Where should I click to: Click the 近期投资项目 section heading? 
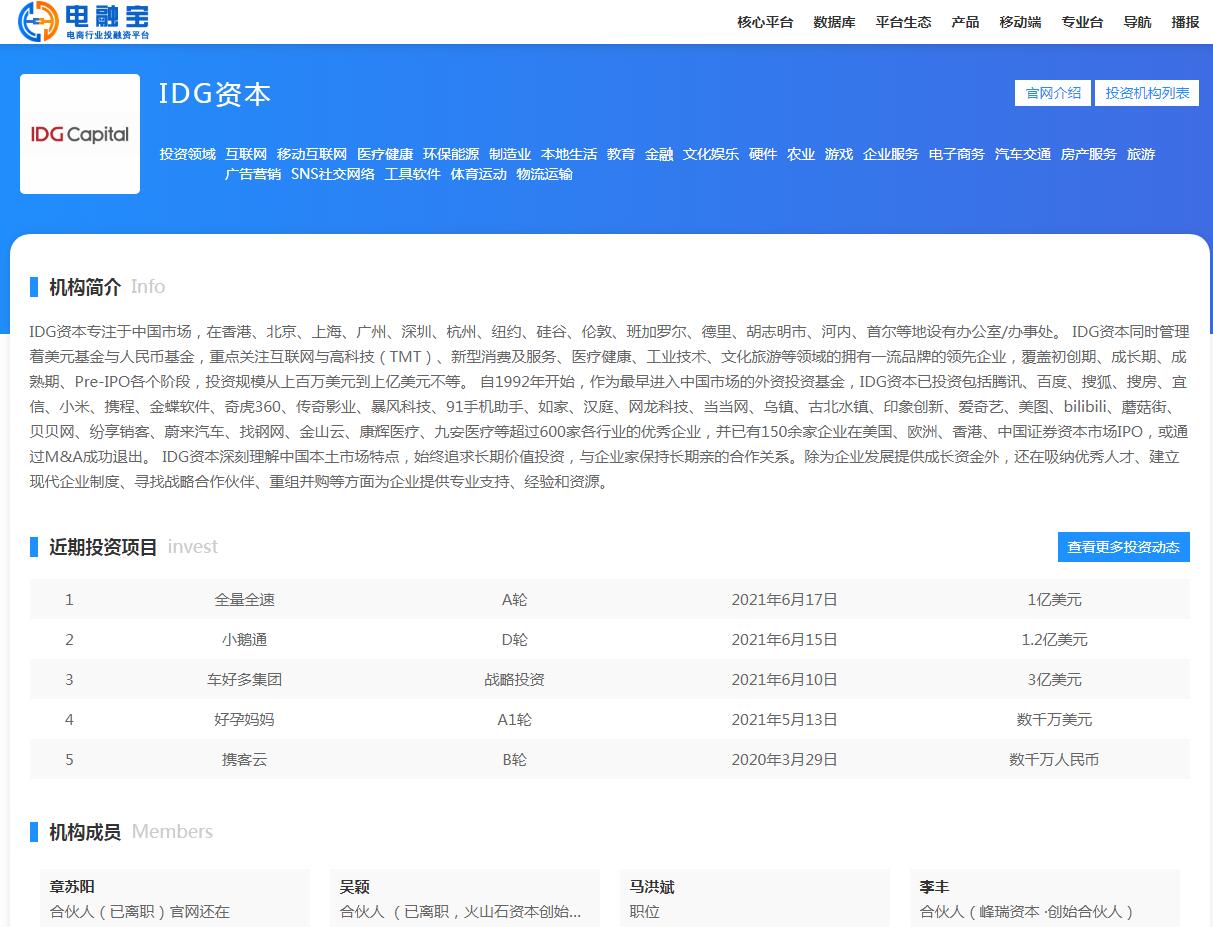[x=104, y=547]
